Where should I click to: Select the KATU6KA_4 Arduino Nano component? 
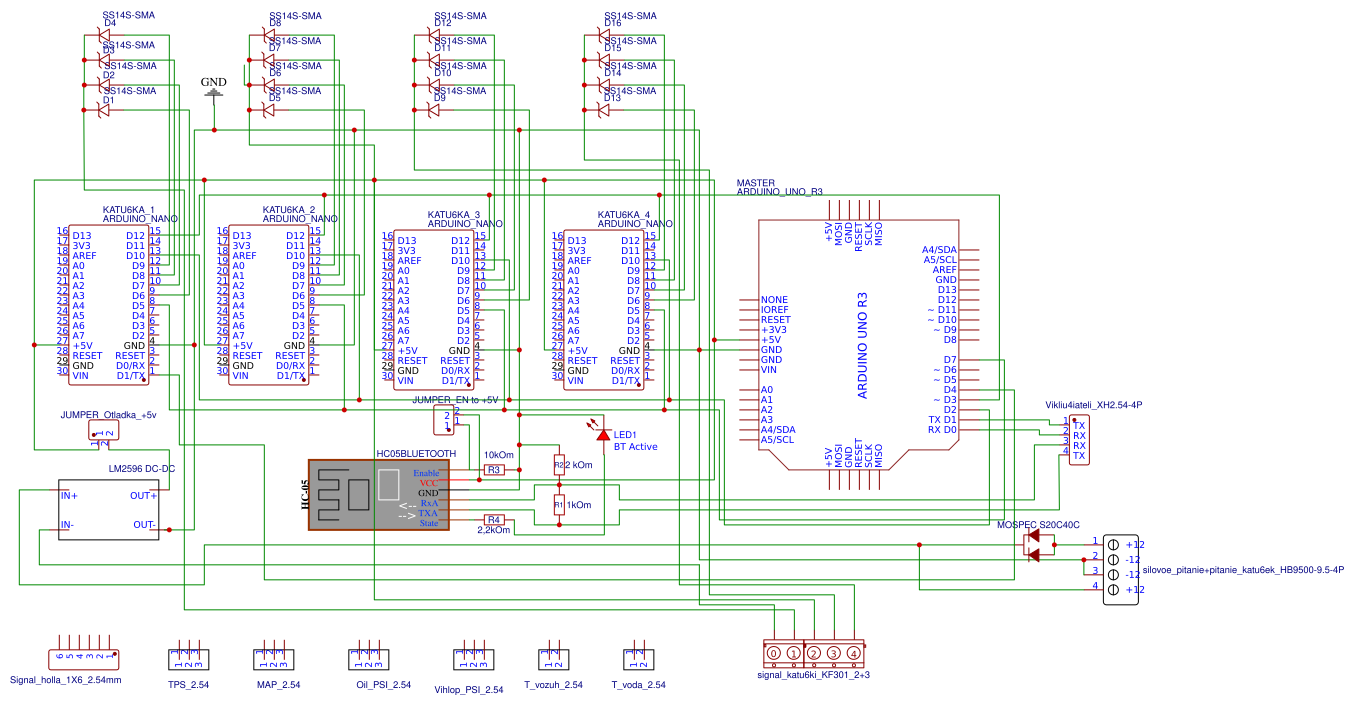coord(604,309)
